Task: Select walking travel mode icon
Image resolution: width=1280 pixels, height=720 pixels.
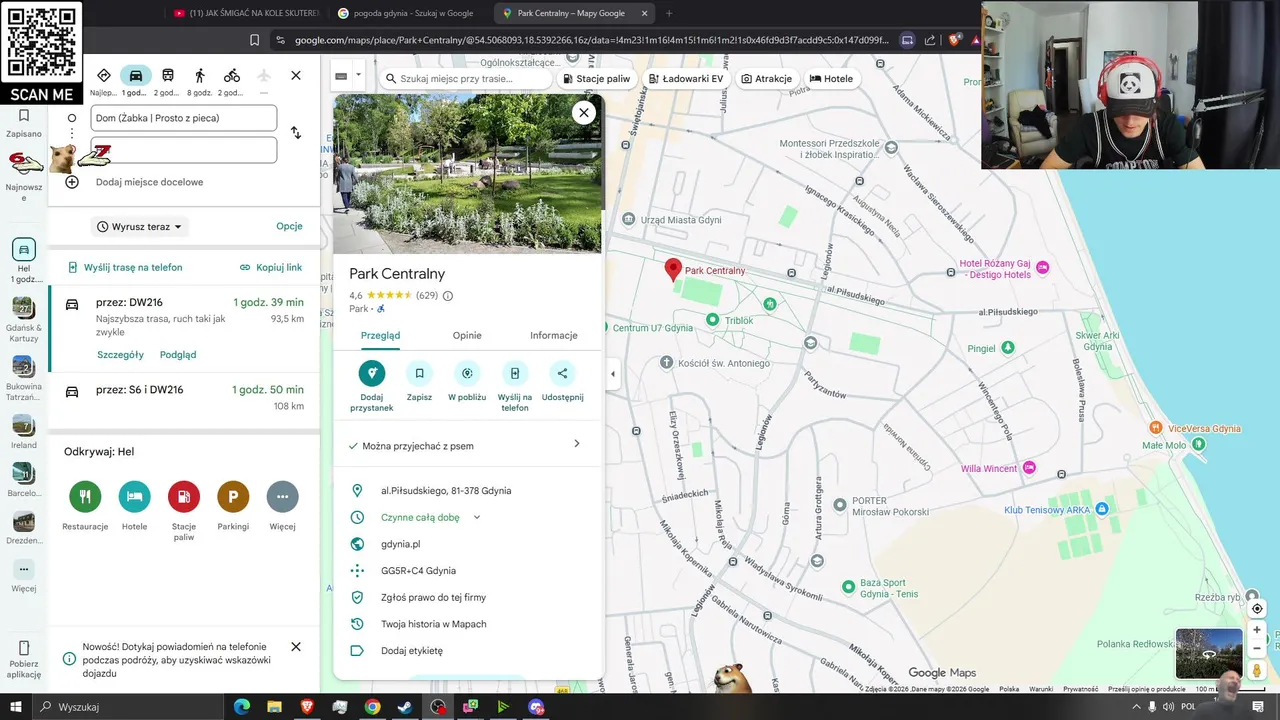Action: coord(200,76)
